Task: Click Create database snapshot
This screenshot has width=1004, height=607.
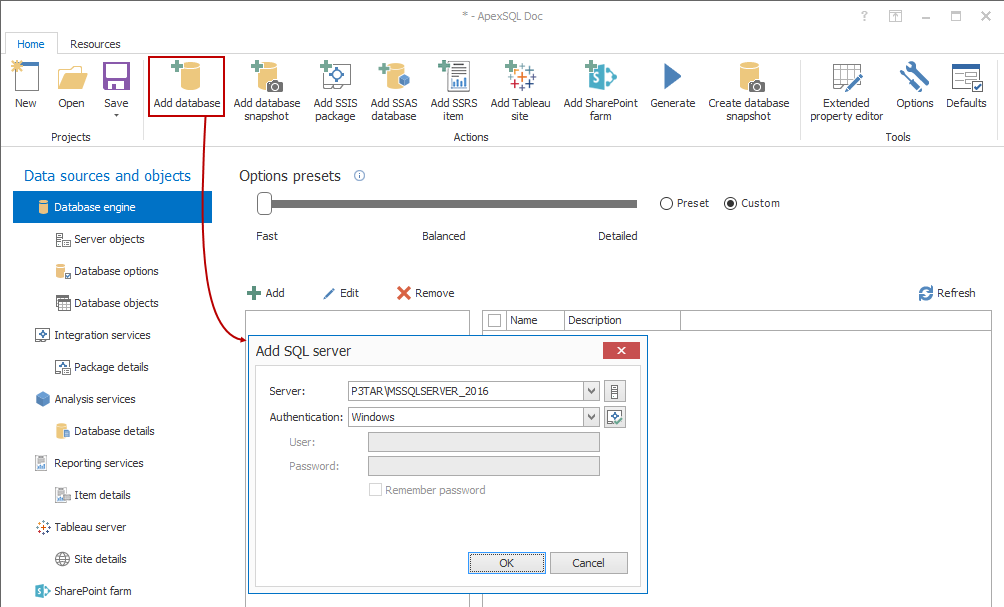Action: [x=749, y=91]
